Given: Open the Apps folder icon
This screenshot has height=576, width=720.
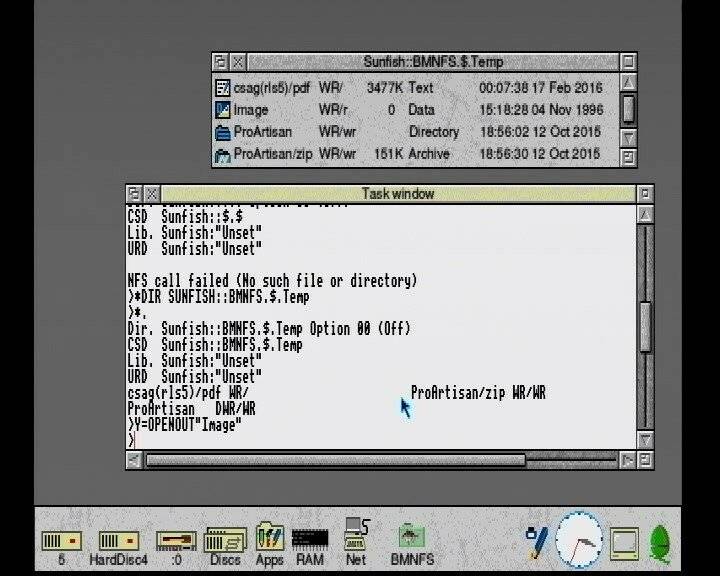Looking at the screenshot, I should pos(269,538).
